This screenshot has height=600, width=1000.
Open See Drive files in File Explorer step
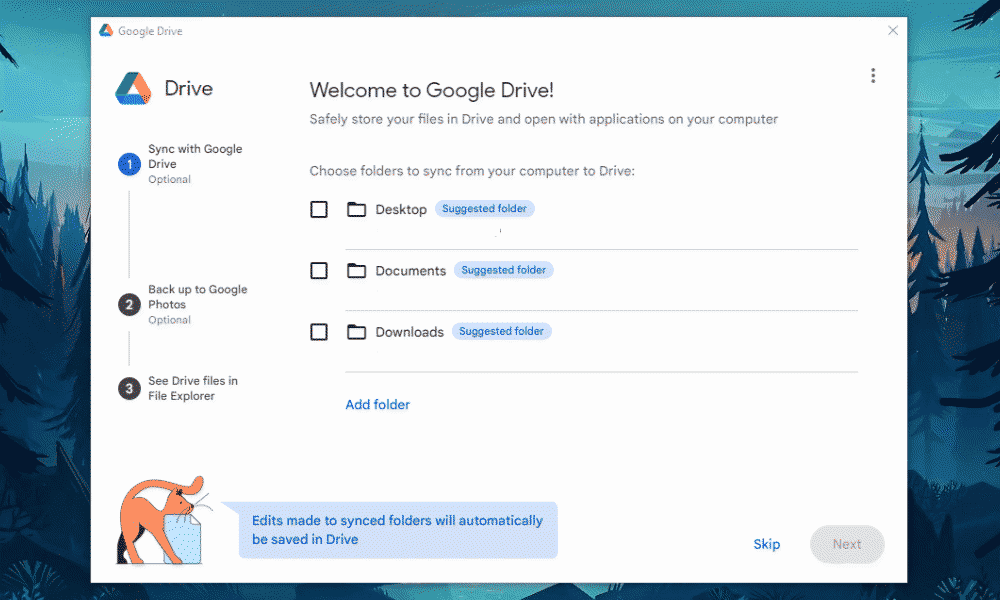point(193,388)
